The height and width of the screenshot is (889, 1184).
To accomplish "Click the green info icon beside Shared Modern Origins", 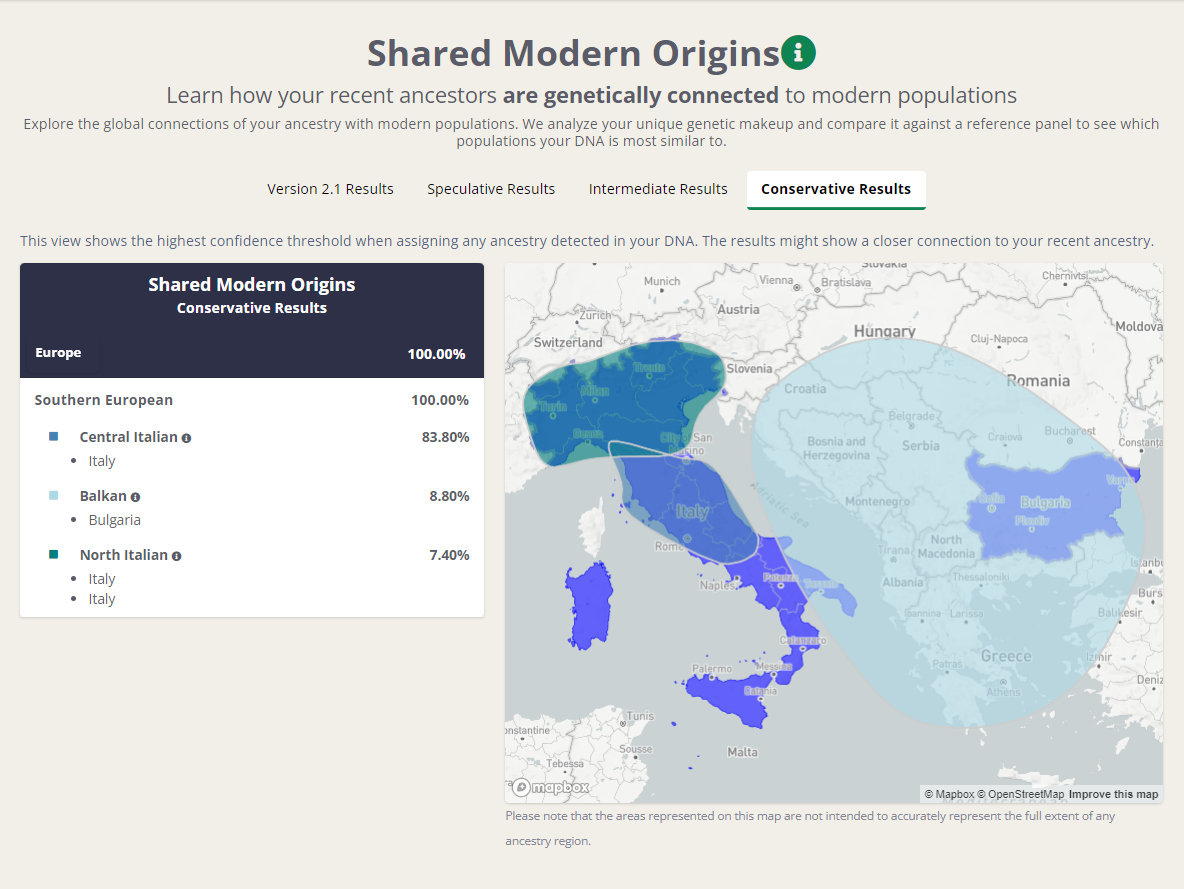I will coord(798,53).
